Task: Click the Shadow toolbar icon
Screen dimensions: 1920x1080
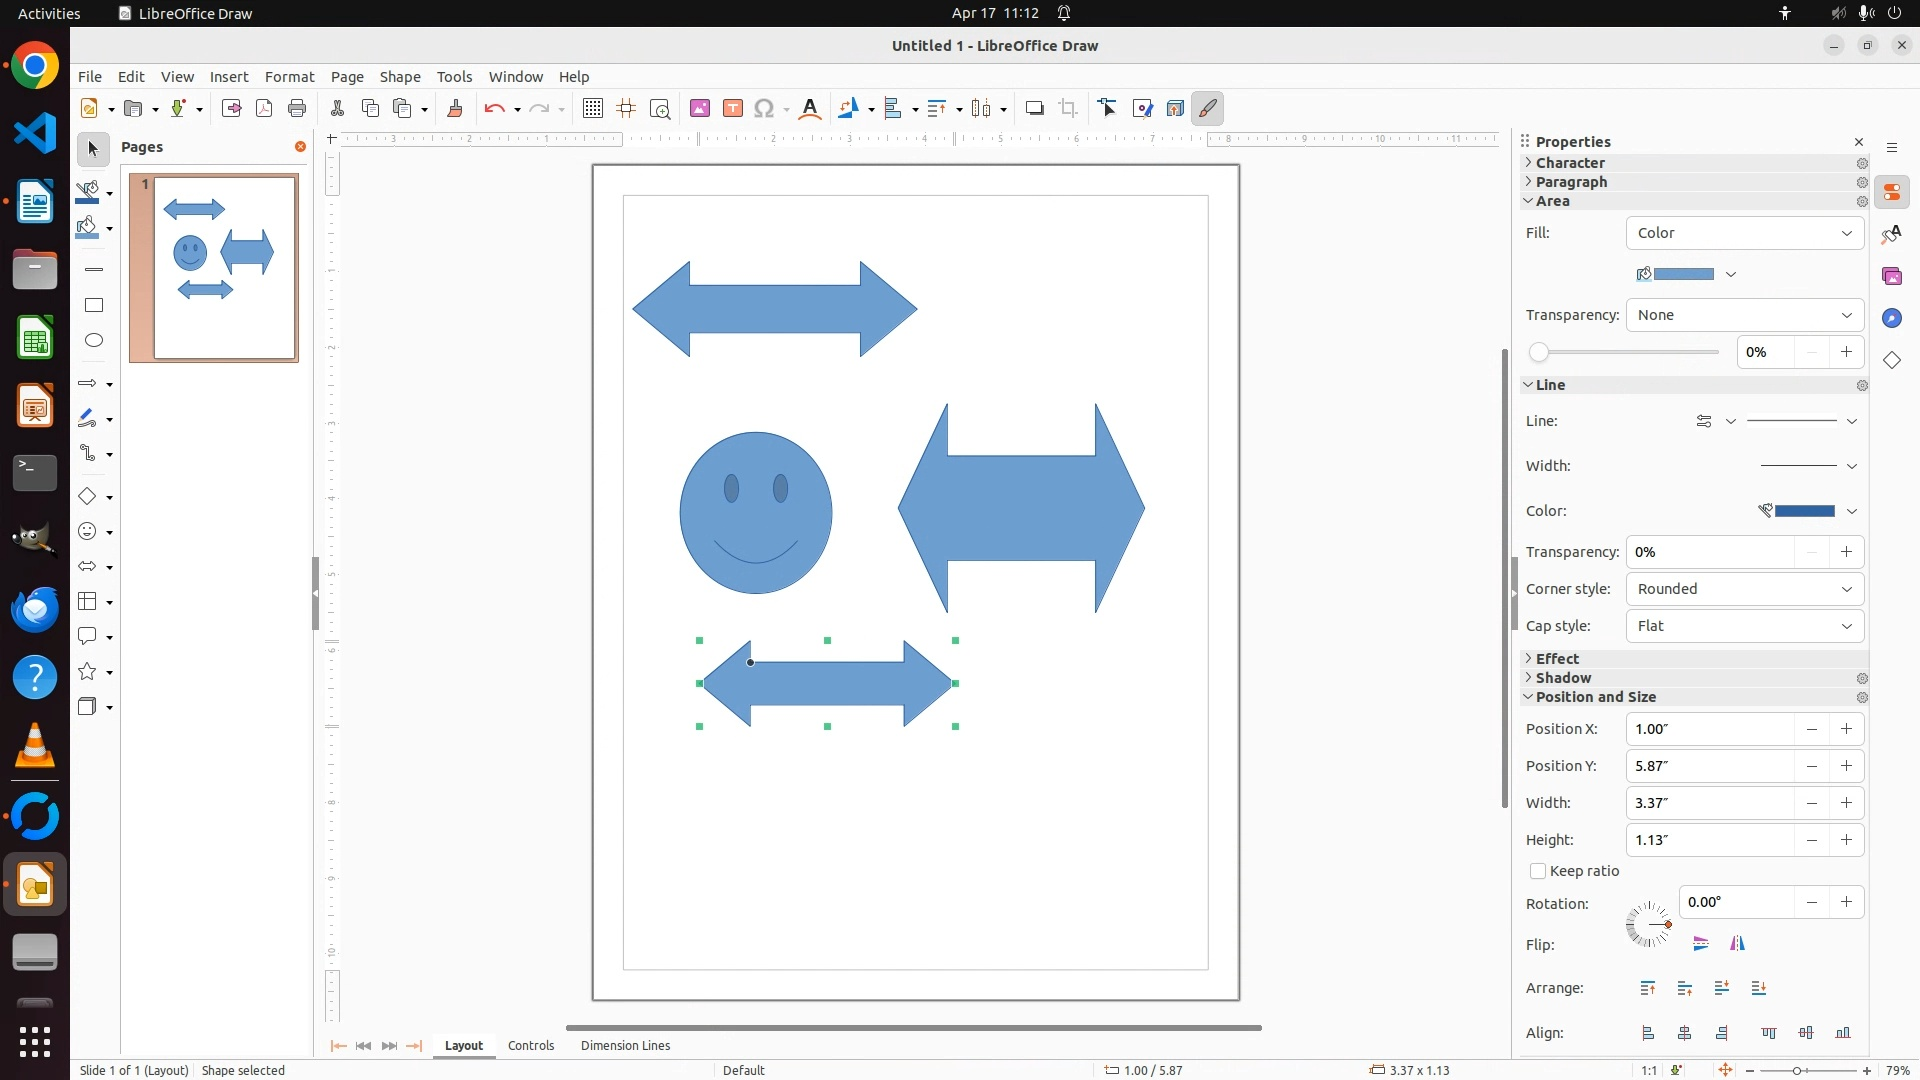Action: pyautogui.click(x=1035, y=108)
